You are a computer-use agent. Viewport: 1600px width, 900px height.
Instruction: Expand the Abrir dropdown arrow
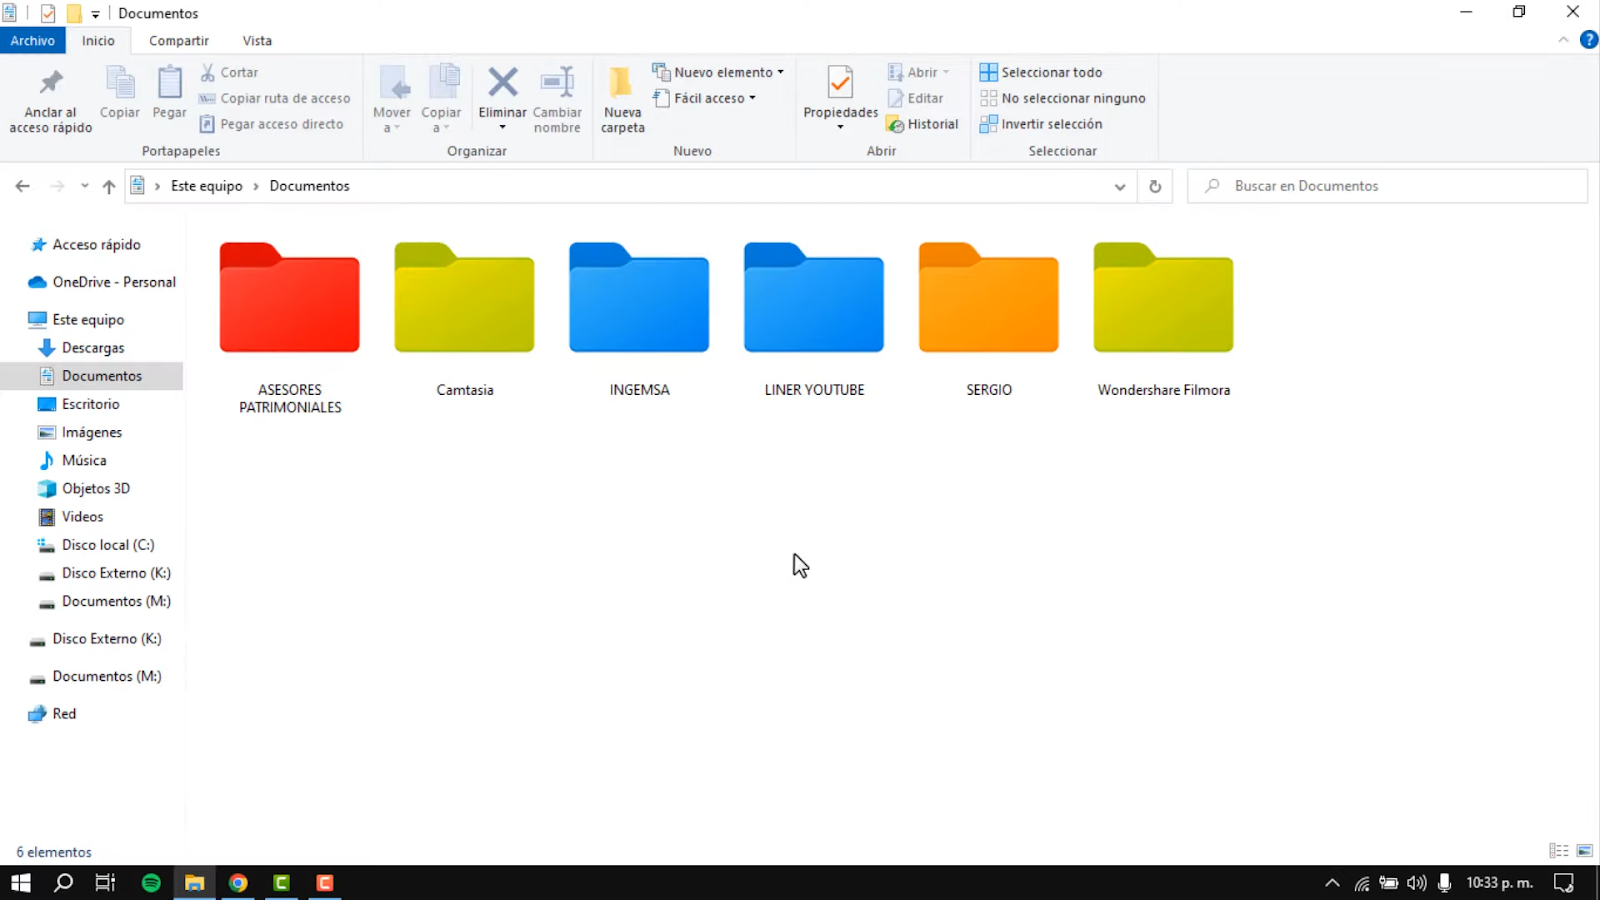click(x=944, y=72)
